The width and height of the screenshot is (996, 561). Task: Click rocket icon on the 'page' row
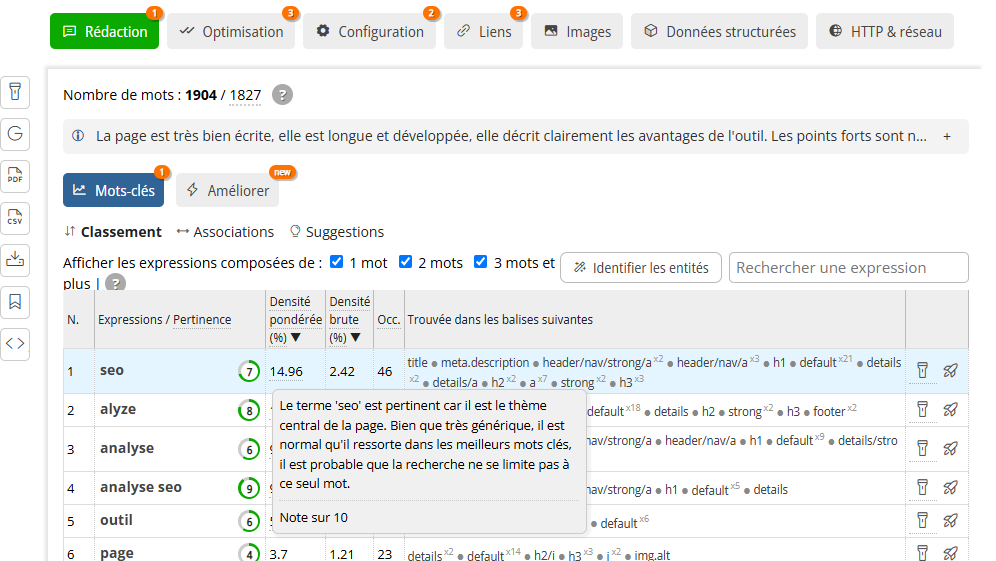(x=950, y=553)
